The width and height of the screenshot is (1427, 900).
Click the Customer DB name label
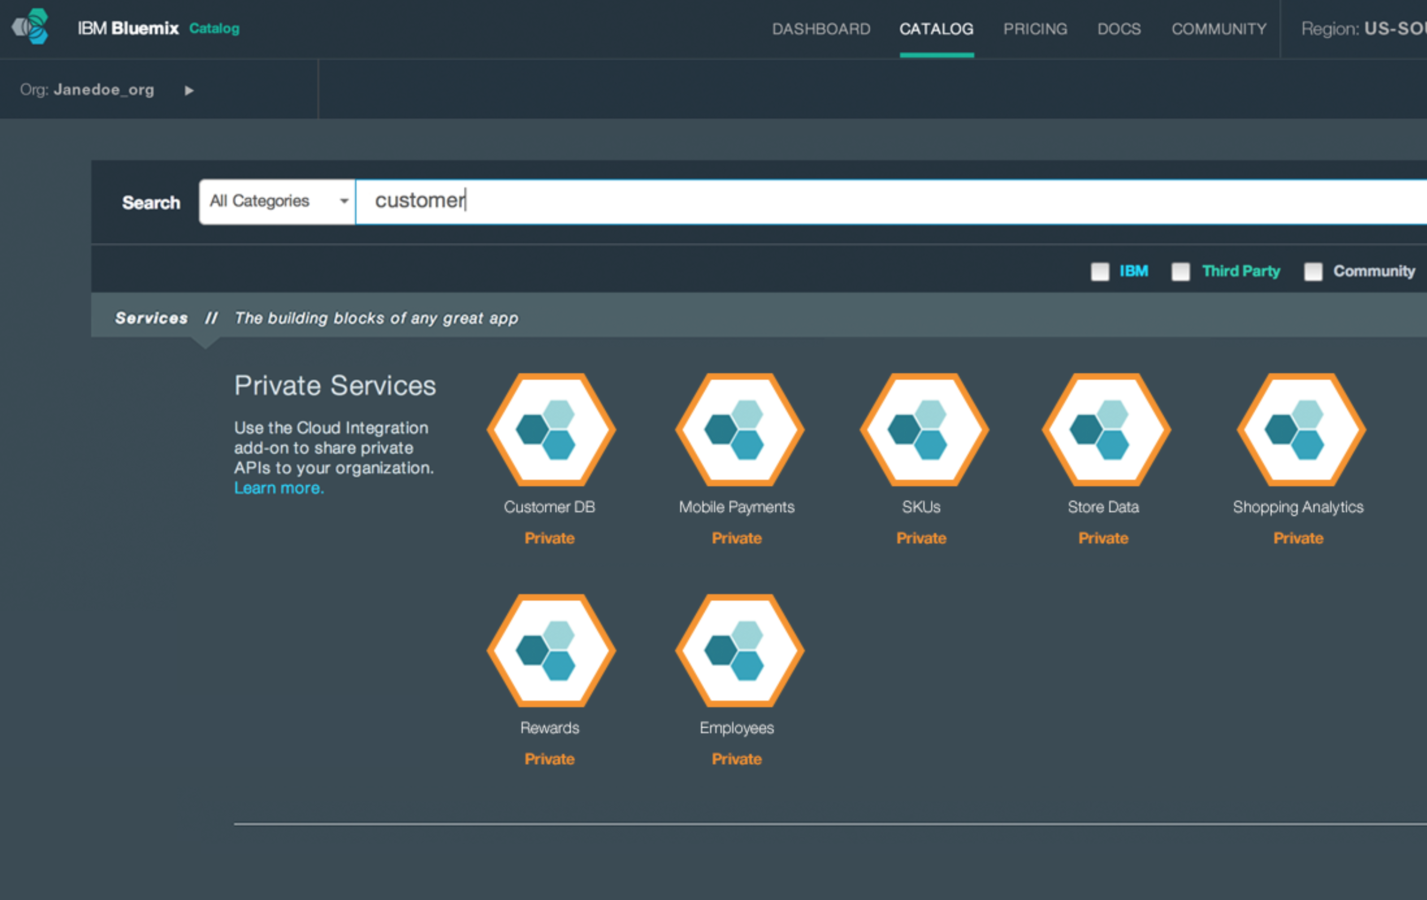tap(549, 507)
